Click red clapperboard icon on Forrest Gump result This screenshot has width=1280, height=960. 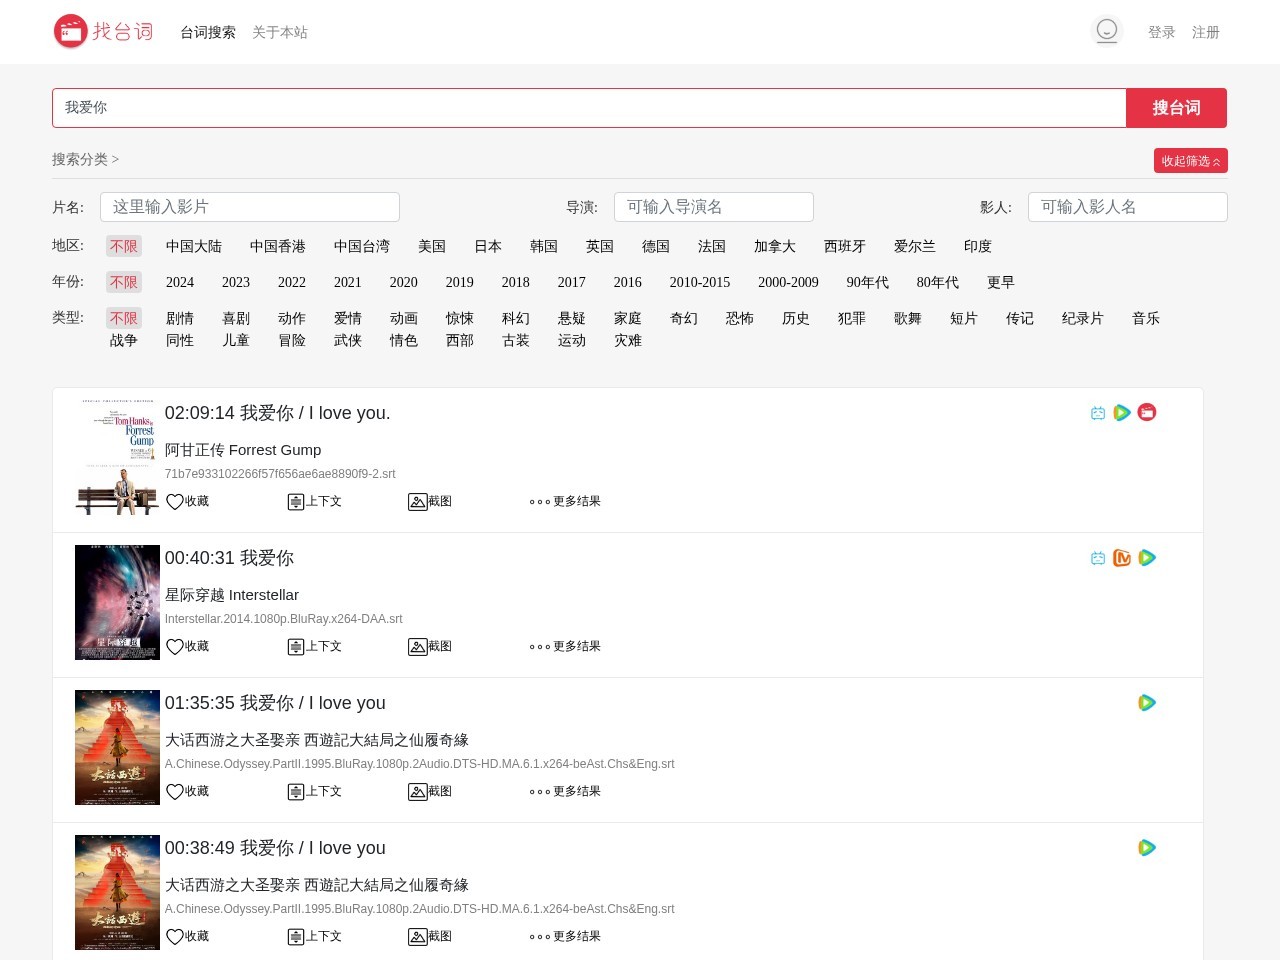click(1147, 413)
